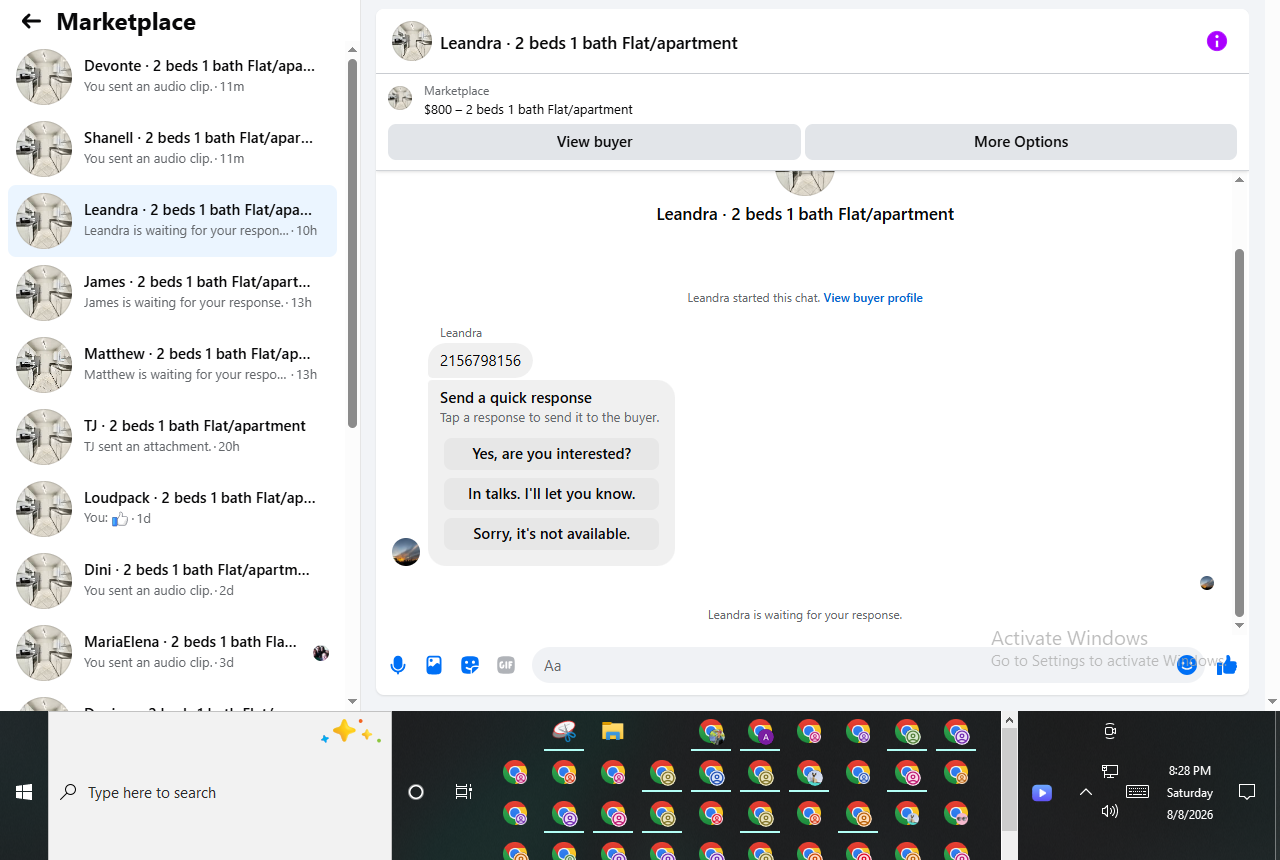Open Matthew conversation
1280x860 pixels.
click(172, 365)
